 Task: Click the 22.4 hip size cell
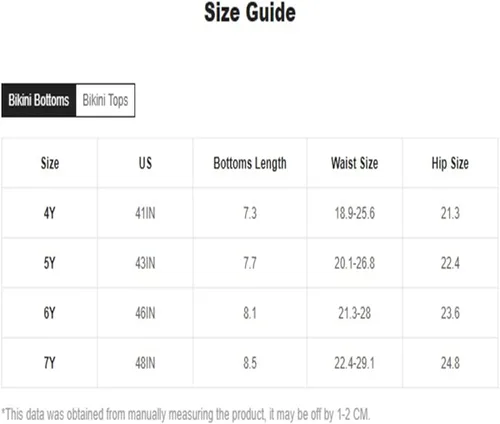click(x=450, y=263)
